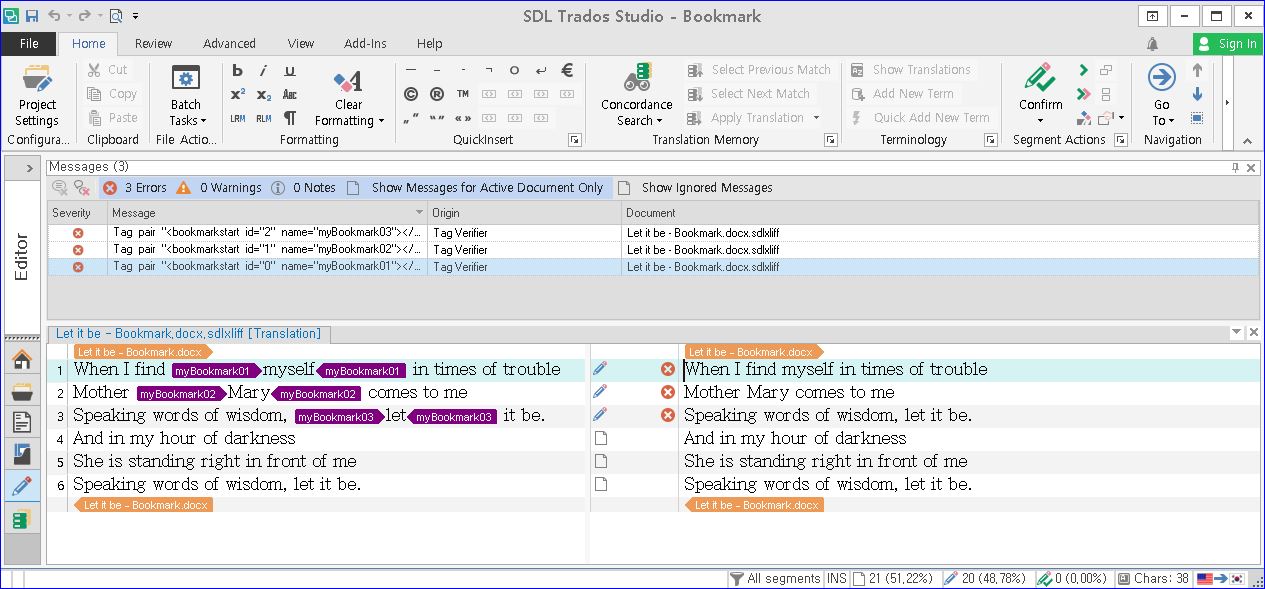Open Concordance Search
Viewport: 1265px width, 589px height.
[x=636, y=96]
